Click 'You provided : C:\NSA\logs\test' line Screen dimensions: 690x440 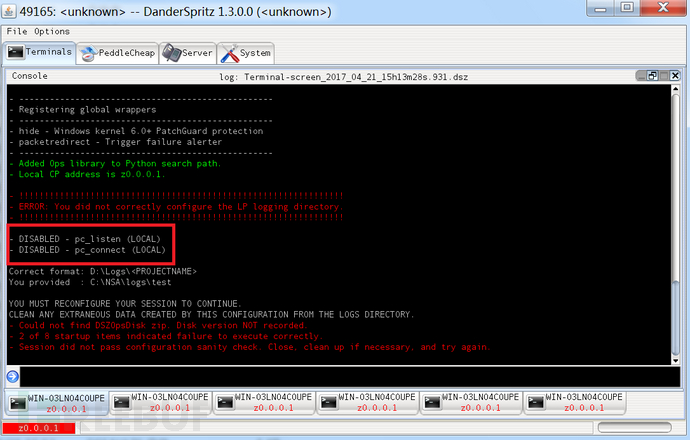pyautogui.click(x=90, y=282)
